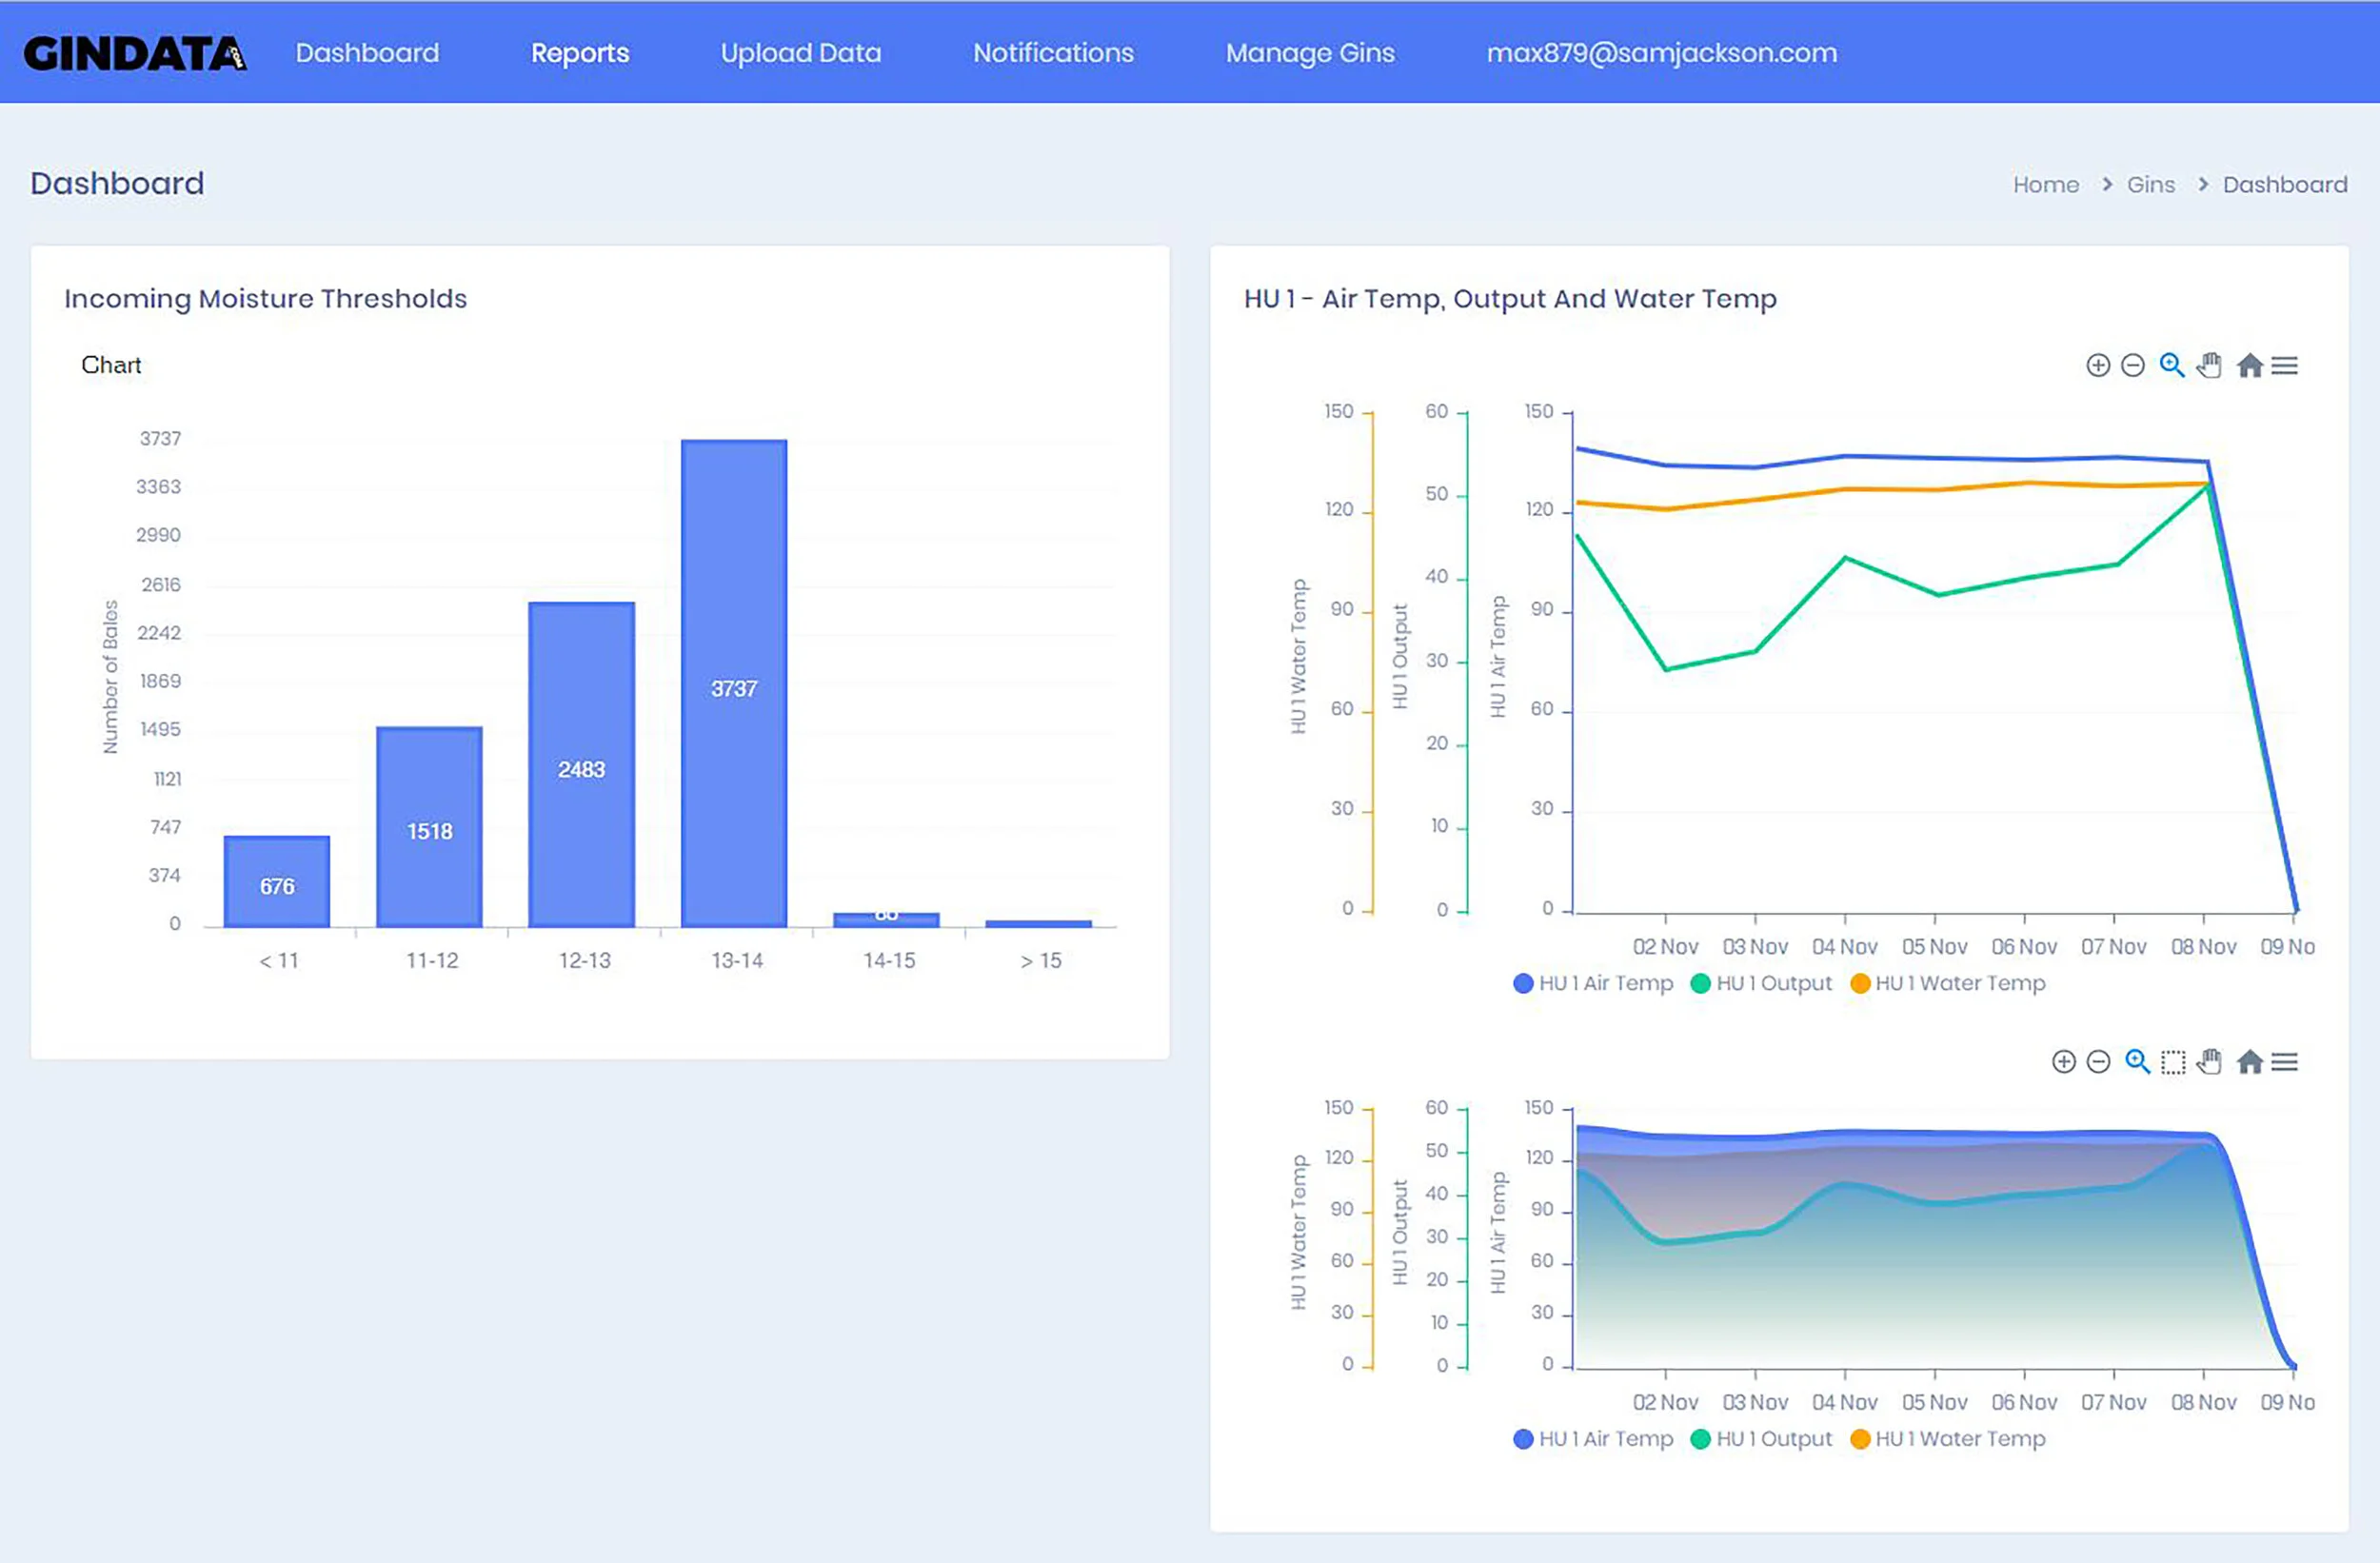Open user menu max879@samjackson.com
The width and height of the screenshot is (2380, 1563).
click(x=1661, y=53)
